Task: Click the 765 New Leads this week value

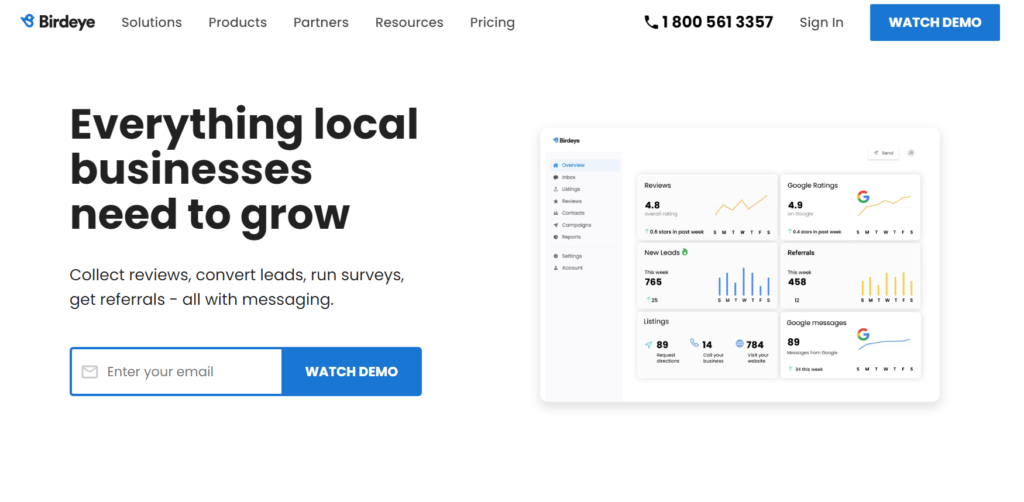Action: (x=653, y=282)
